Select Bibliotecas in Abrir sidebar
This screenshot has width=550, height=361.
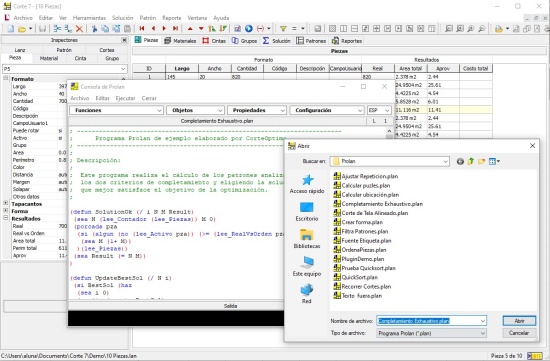pyautogui.click(x=307, y=239)
